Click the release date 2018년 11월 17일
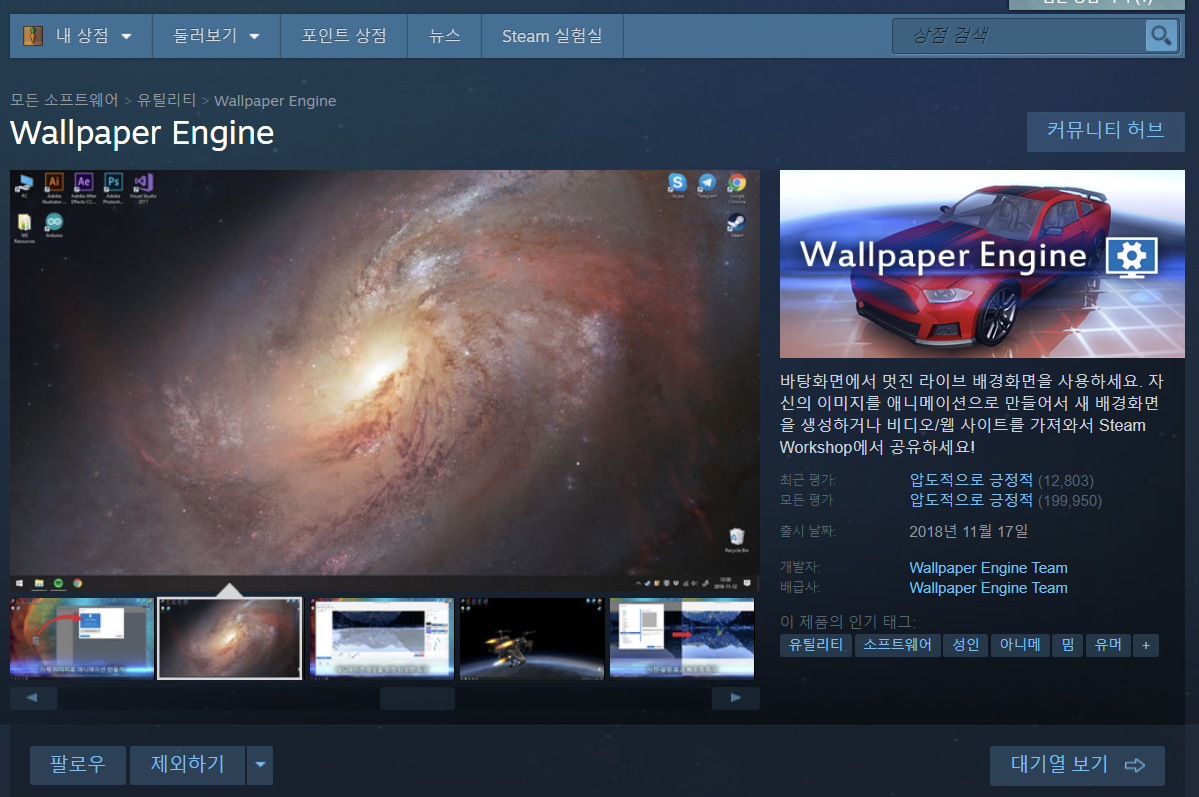The width and height of the screenshot is (1199, 797). point(968,532)
